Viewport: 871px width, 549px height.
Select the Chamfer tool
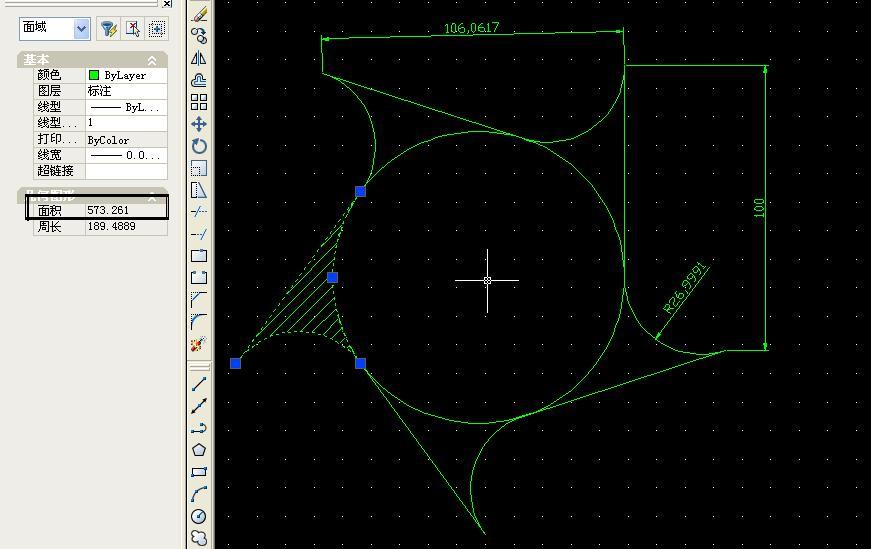tap(199, 300)
